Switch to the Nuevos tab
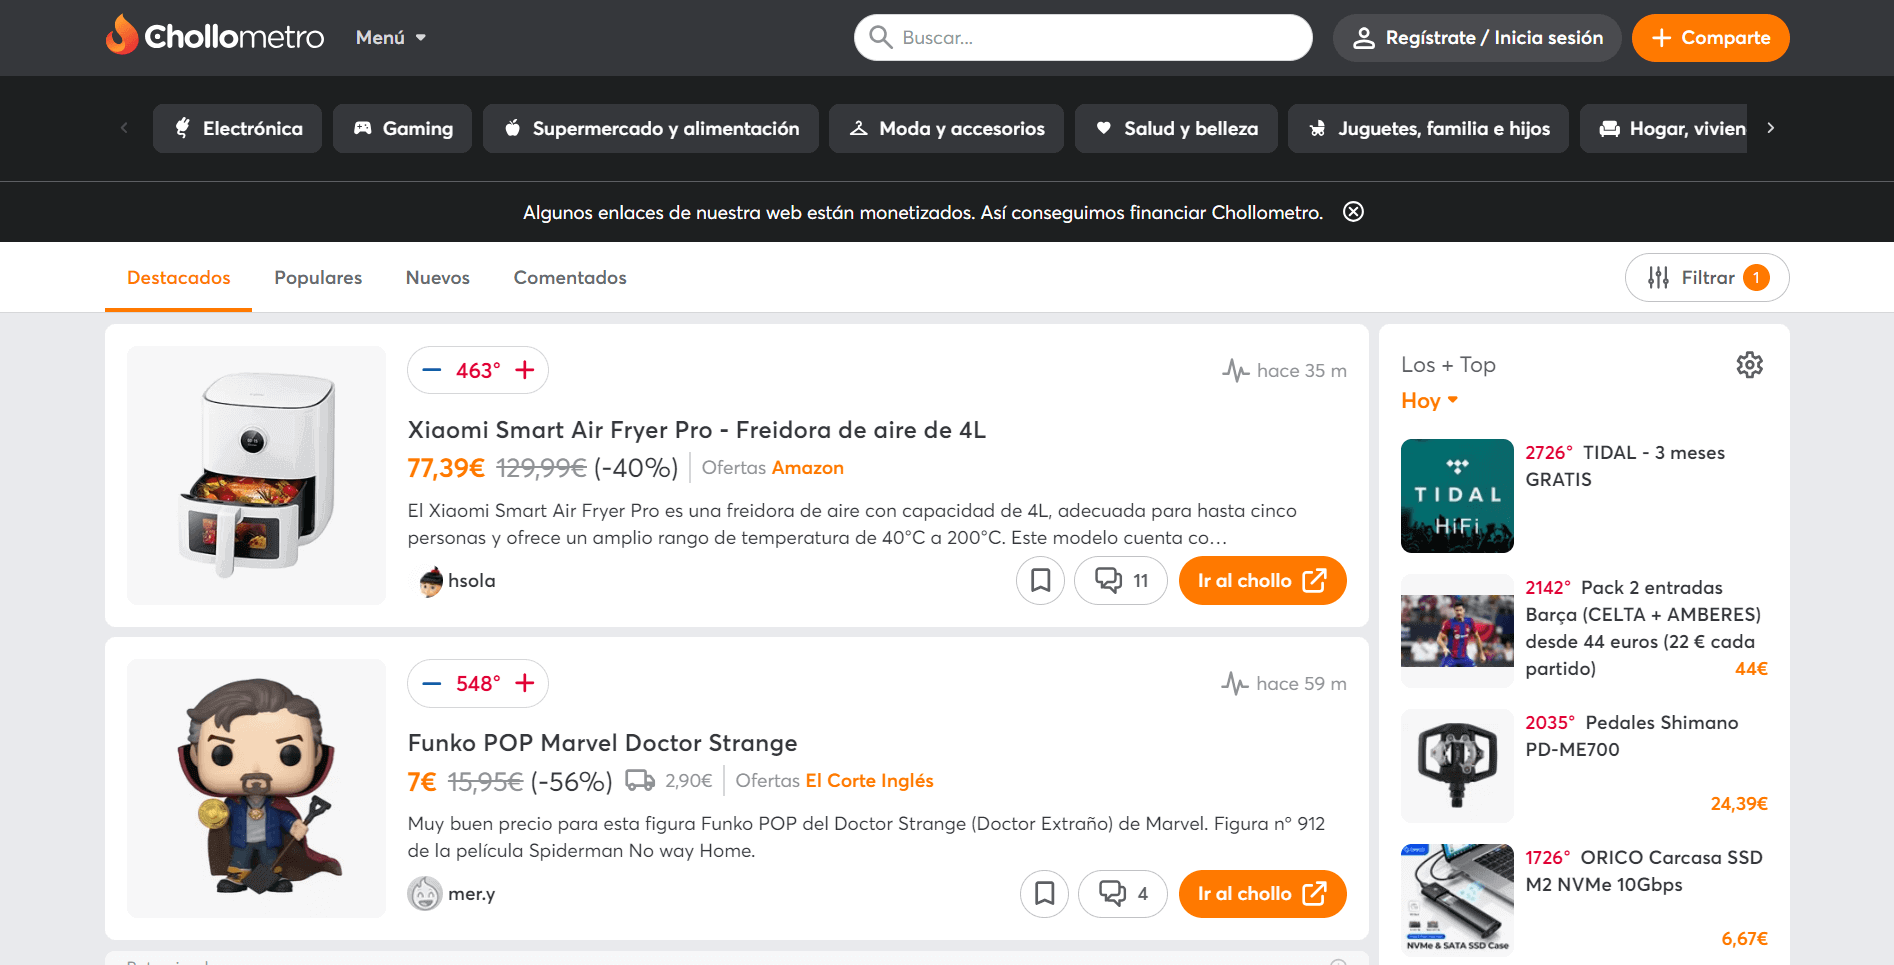Viewport: 1894px width, 965px height. click(437, 278)
